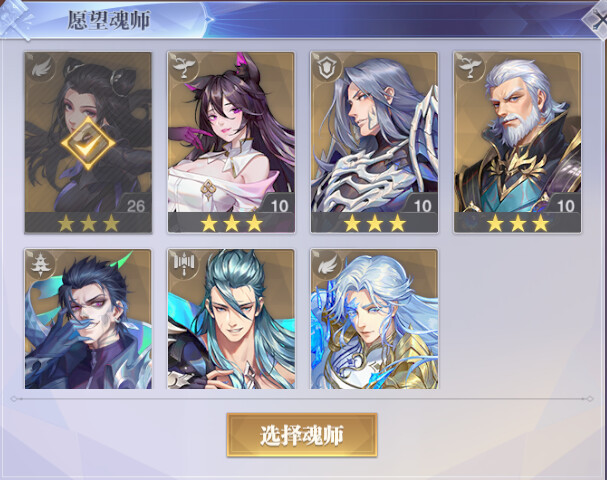The image size is (607, 480).
Task: Click wing class icon on first card
Action: [x=41, y=68]
